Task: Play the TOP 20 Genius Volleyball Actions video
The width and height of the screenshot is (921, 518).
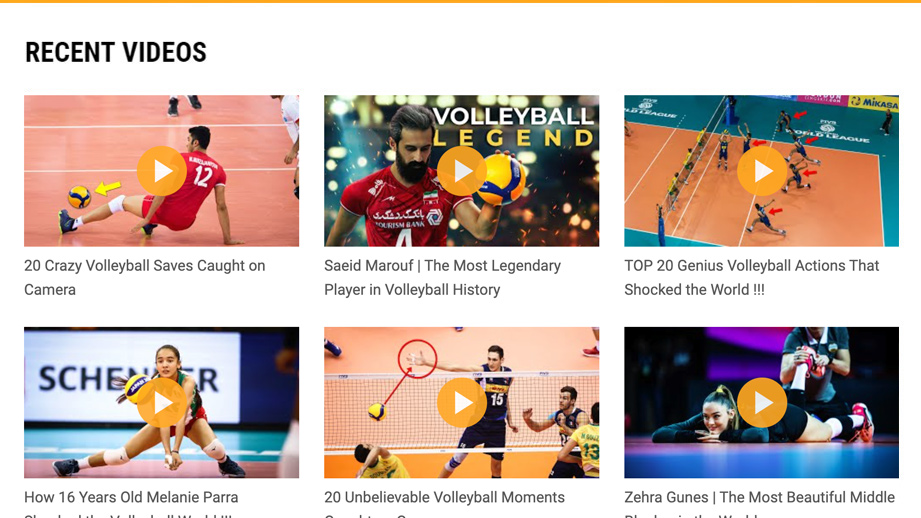Action: (x=762, y=171)
